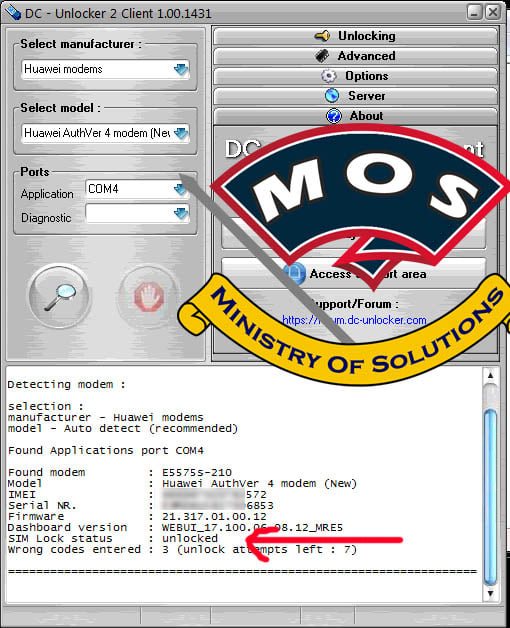Switch to the Server tab
This screenshot has height=628, width=510.
[x=355, y=96]
